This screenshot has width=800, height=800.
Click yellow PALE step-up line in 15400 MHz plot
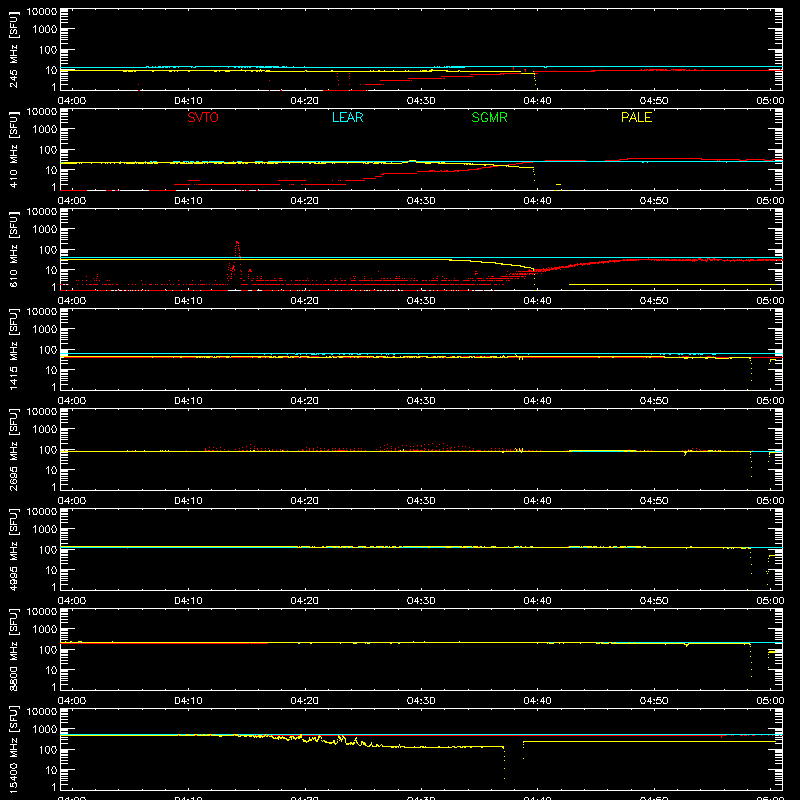click(649, 741)
